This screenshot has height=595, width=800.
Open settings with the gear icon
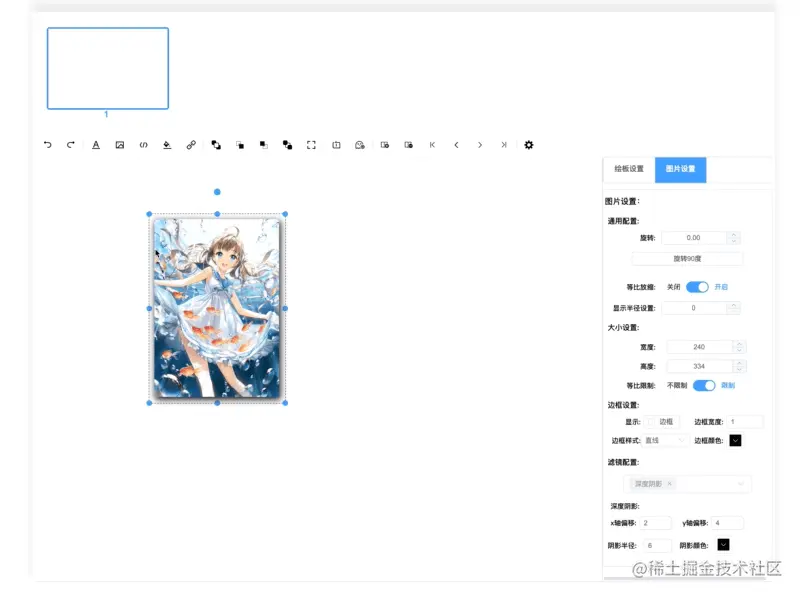pyautogui.click(x=529, y=145)
